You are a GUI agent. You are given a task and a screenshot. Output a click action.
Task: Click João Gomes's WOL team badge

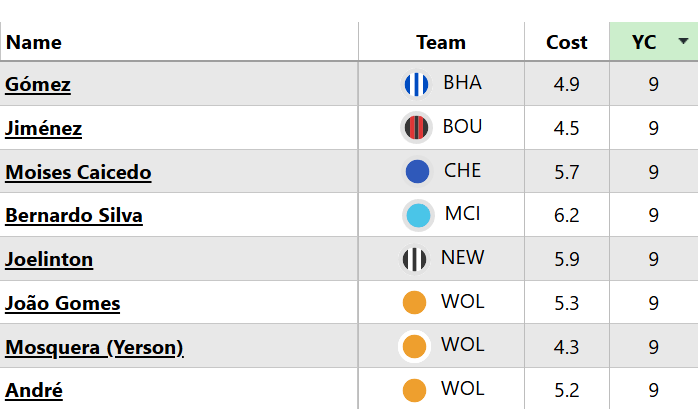(414, 303)
